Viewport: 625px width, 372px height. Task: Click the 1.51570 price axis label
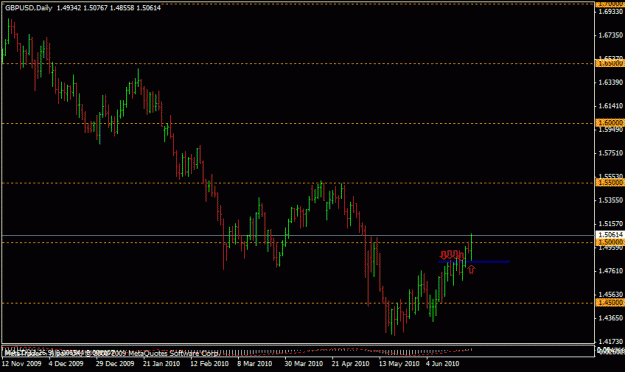pos(611,224)
